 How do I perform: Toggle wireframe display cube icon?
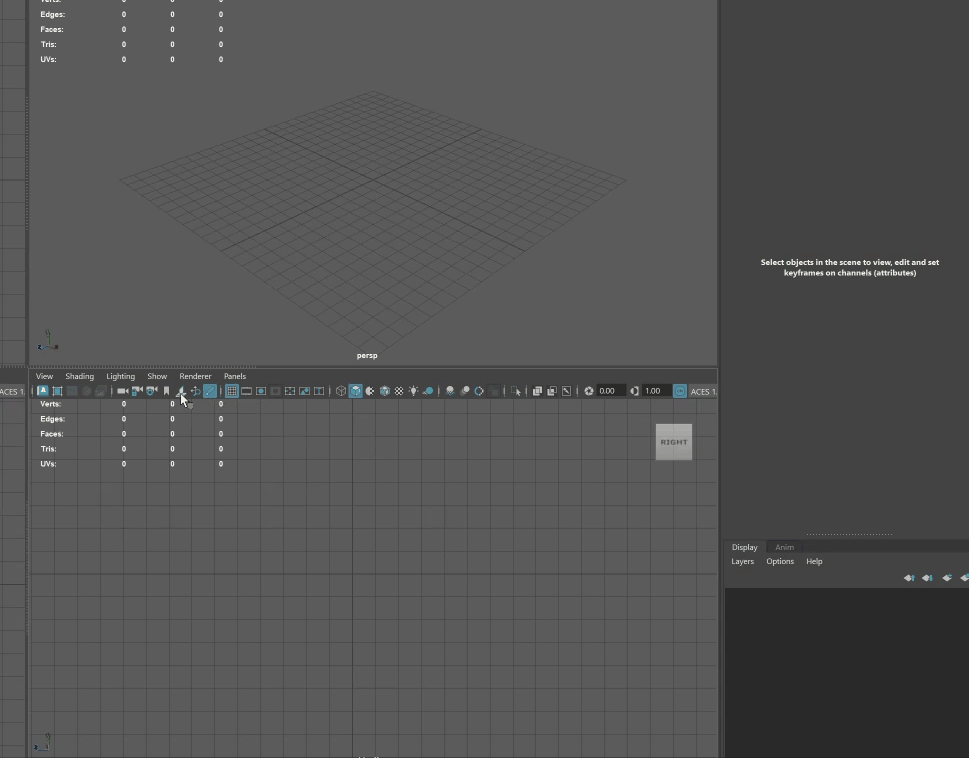tap(341, 391)
